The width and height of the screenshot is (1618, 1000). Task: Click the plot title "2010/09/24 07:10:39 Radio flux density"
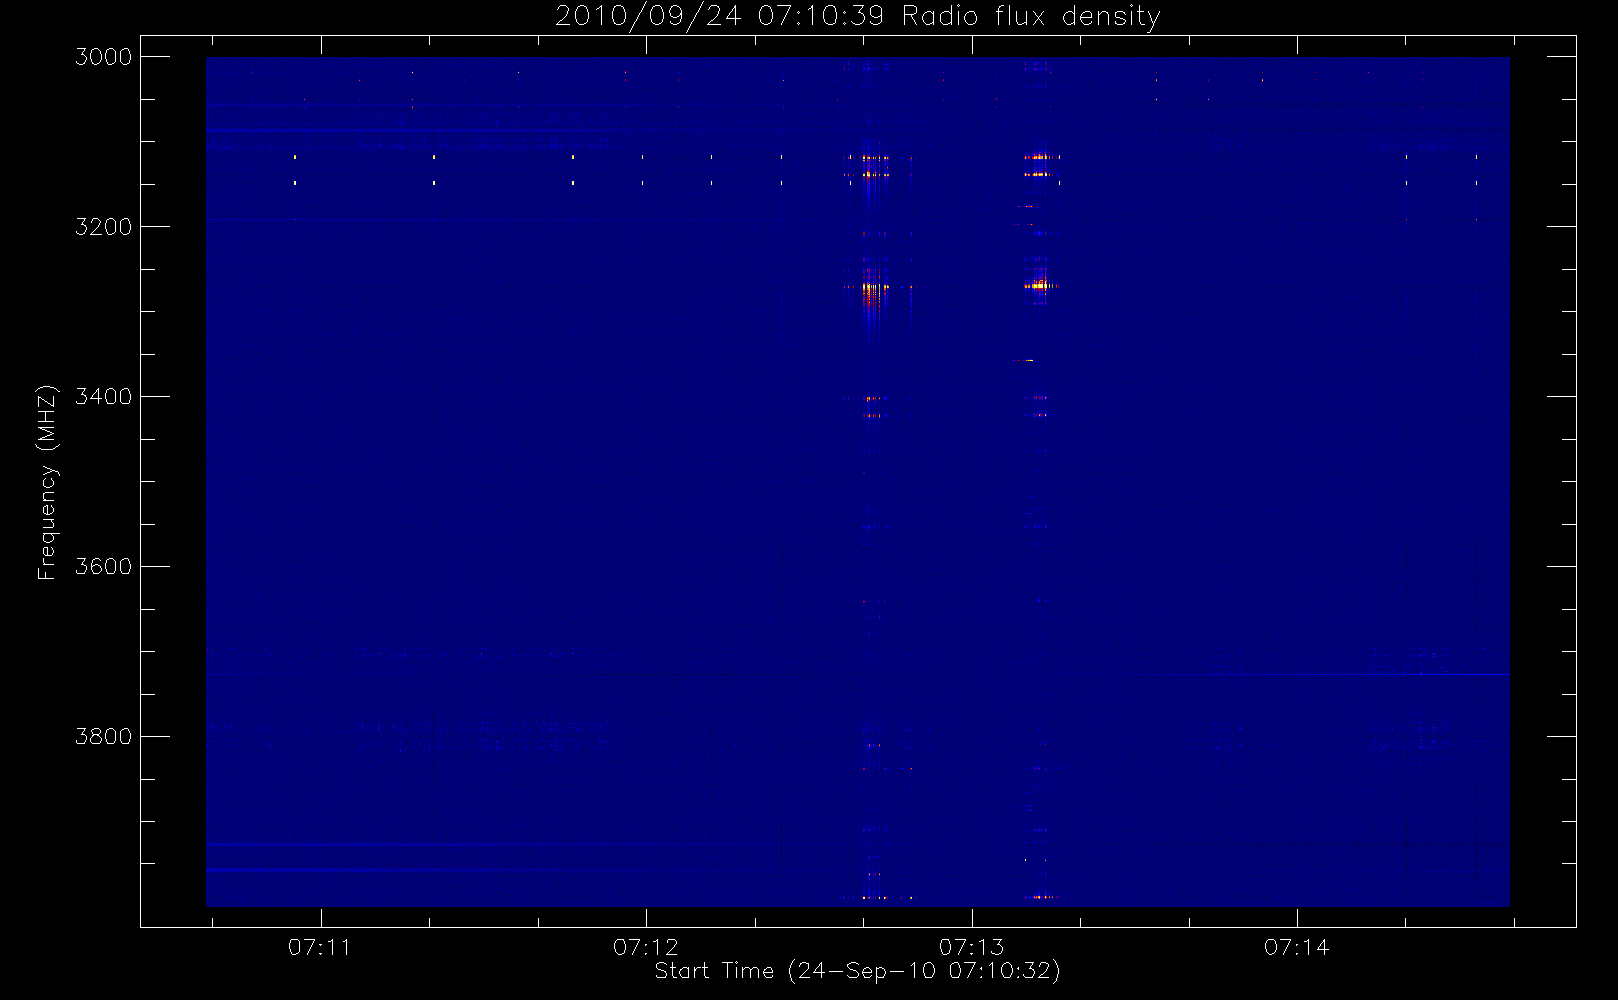857,17
